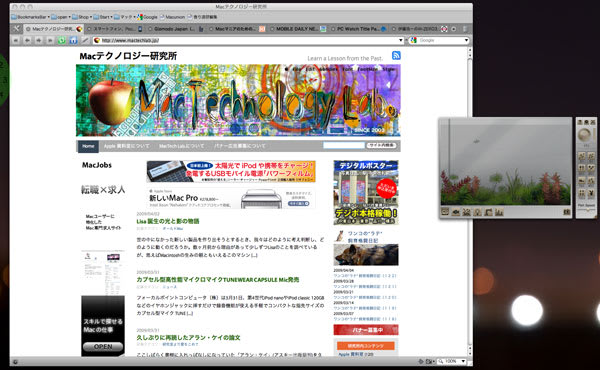The height and width of the screenshot is (370, 600).
Task: Open the address bar history dropdown arrow
Action: [401, 40]
